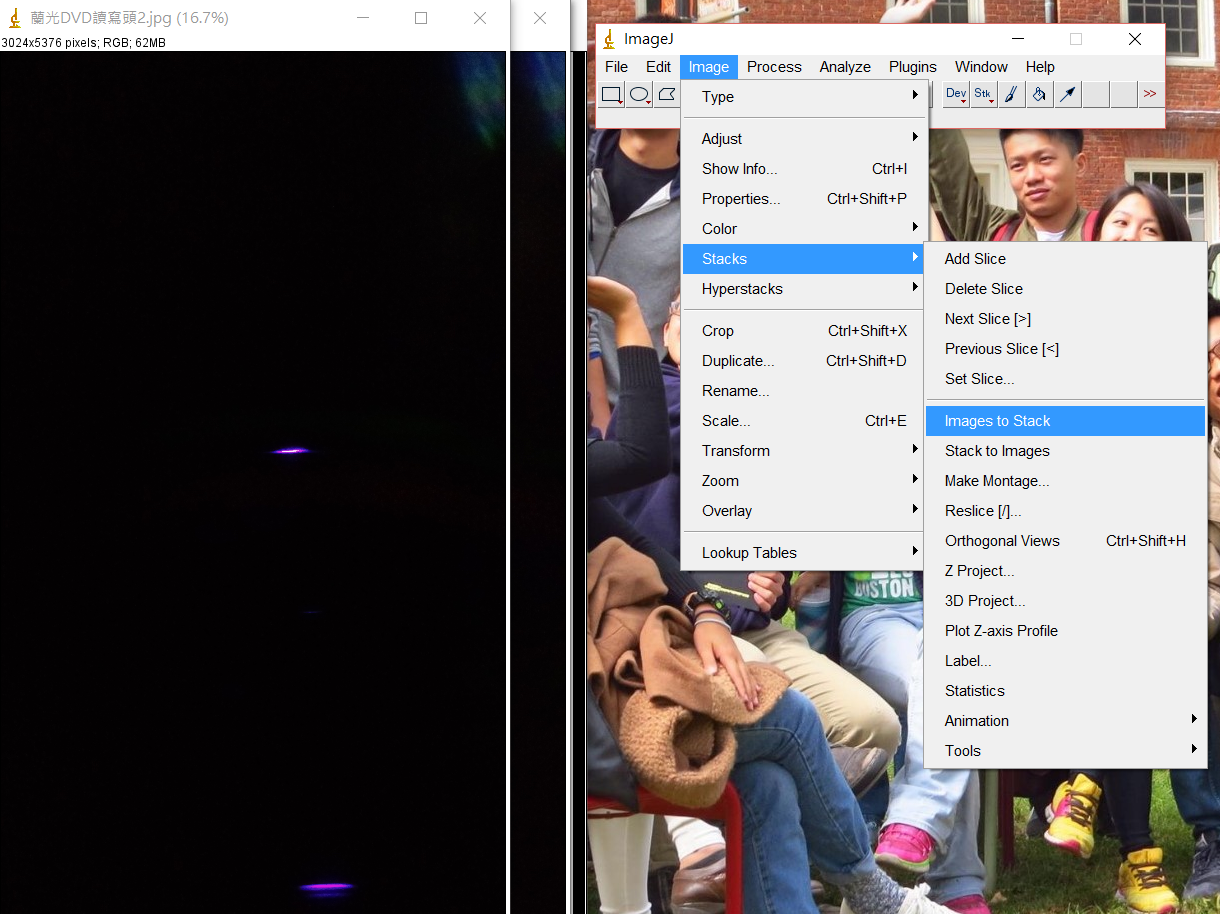Expand the Type submenu
Image resolution: width=1220 pixels, height=914 pixels.
pyautogui.click(x=805, y=97)
